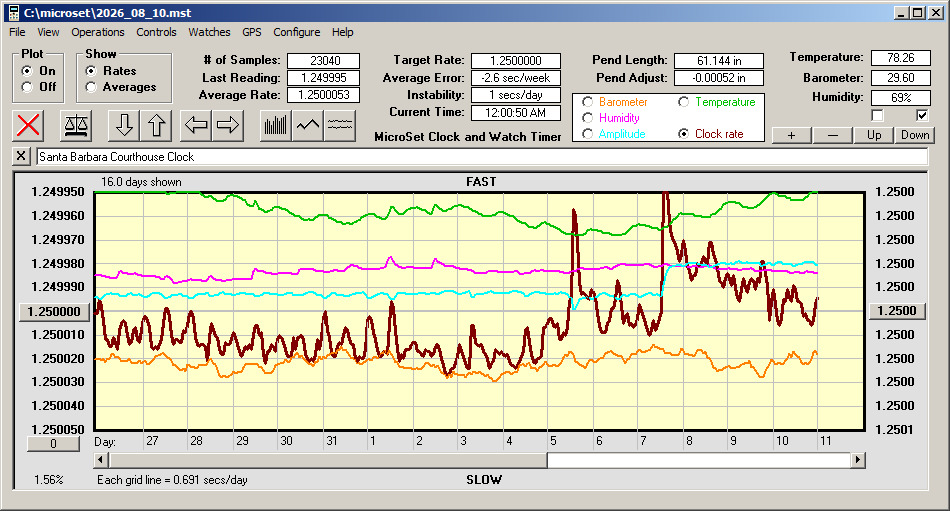
Task: Untick the checked box under Humidity
Action: click(922, 115)
